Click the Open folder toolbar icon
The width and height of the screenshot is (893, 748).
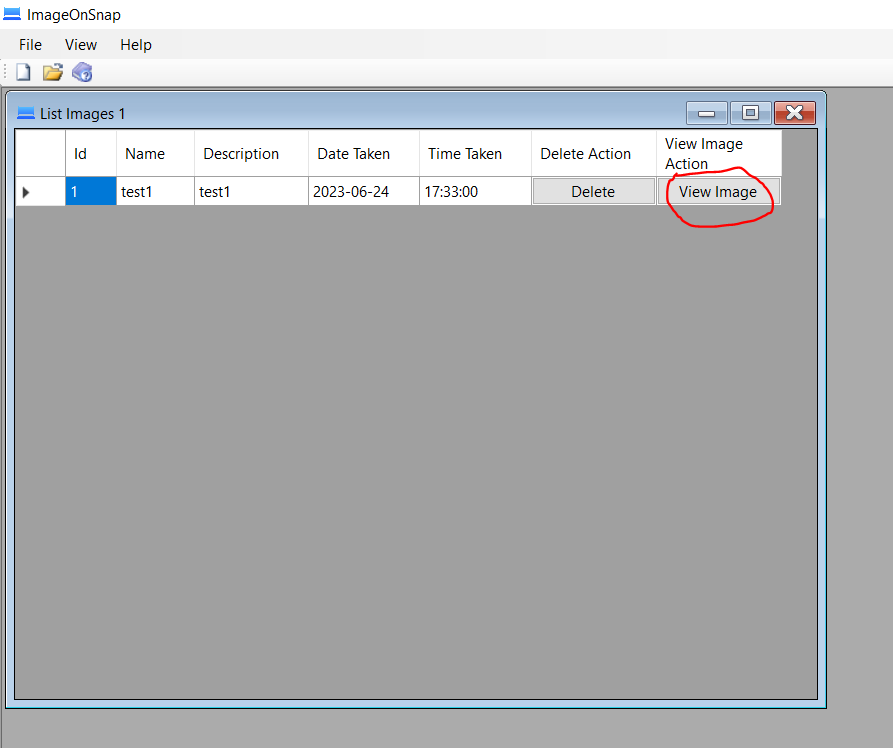click(52, 72)
